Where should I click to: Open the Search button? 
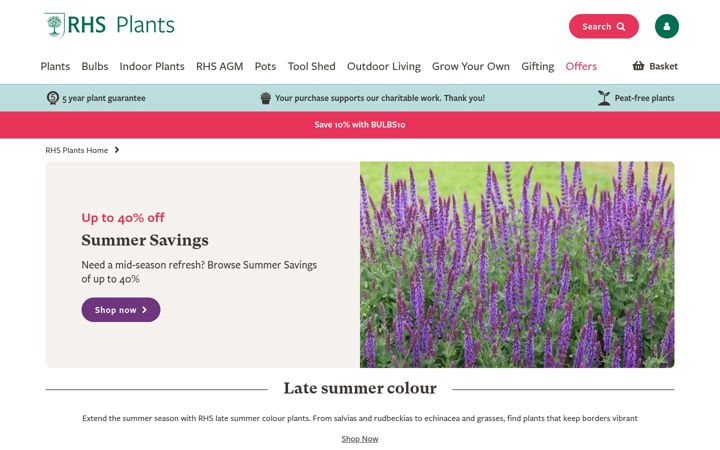pyautogui.click(x=604, y=26)
